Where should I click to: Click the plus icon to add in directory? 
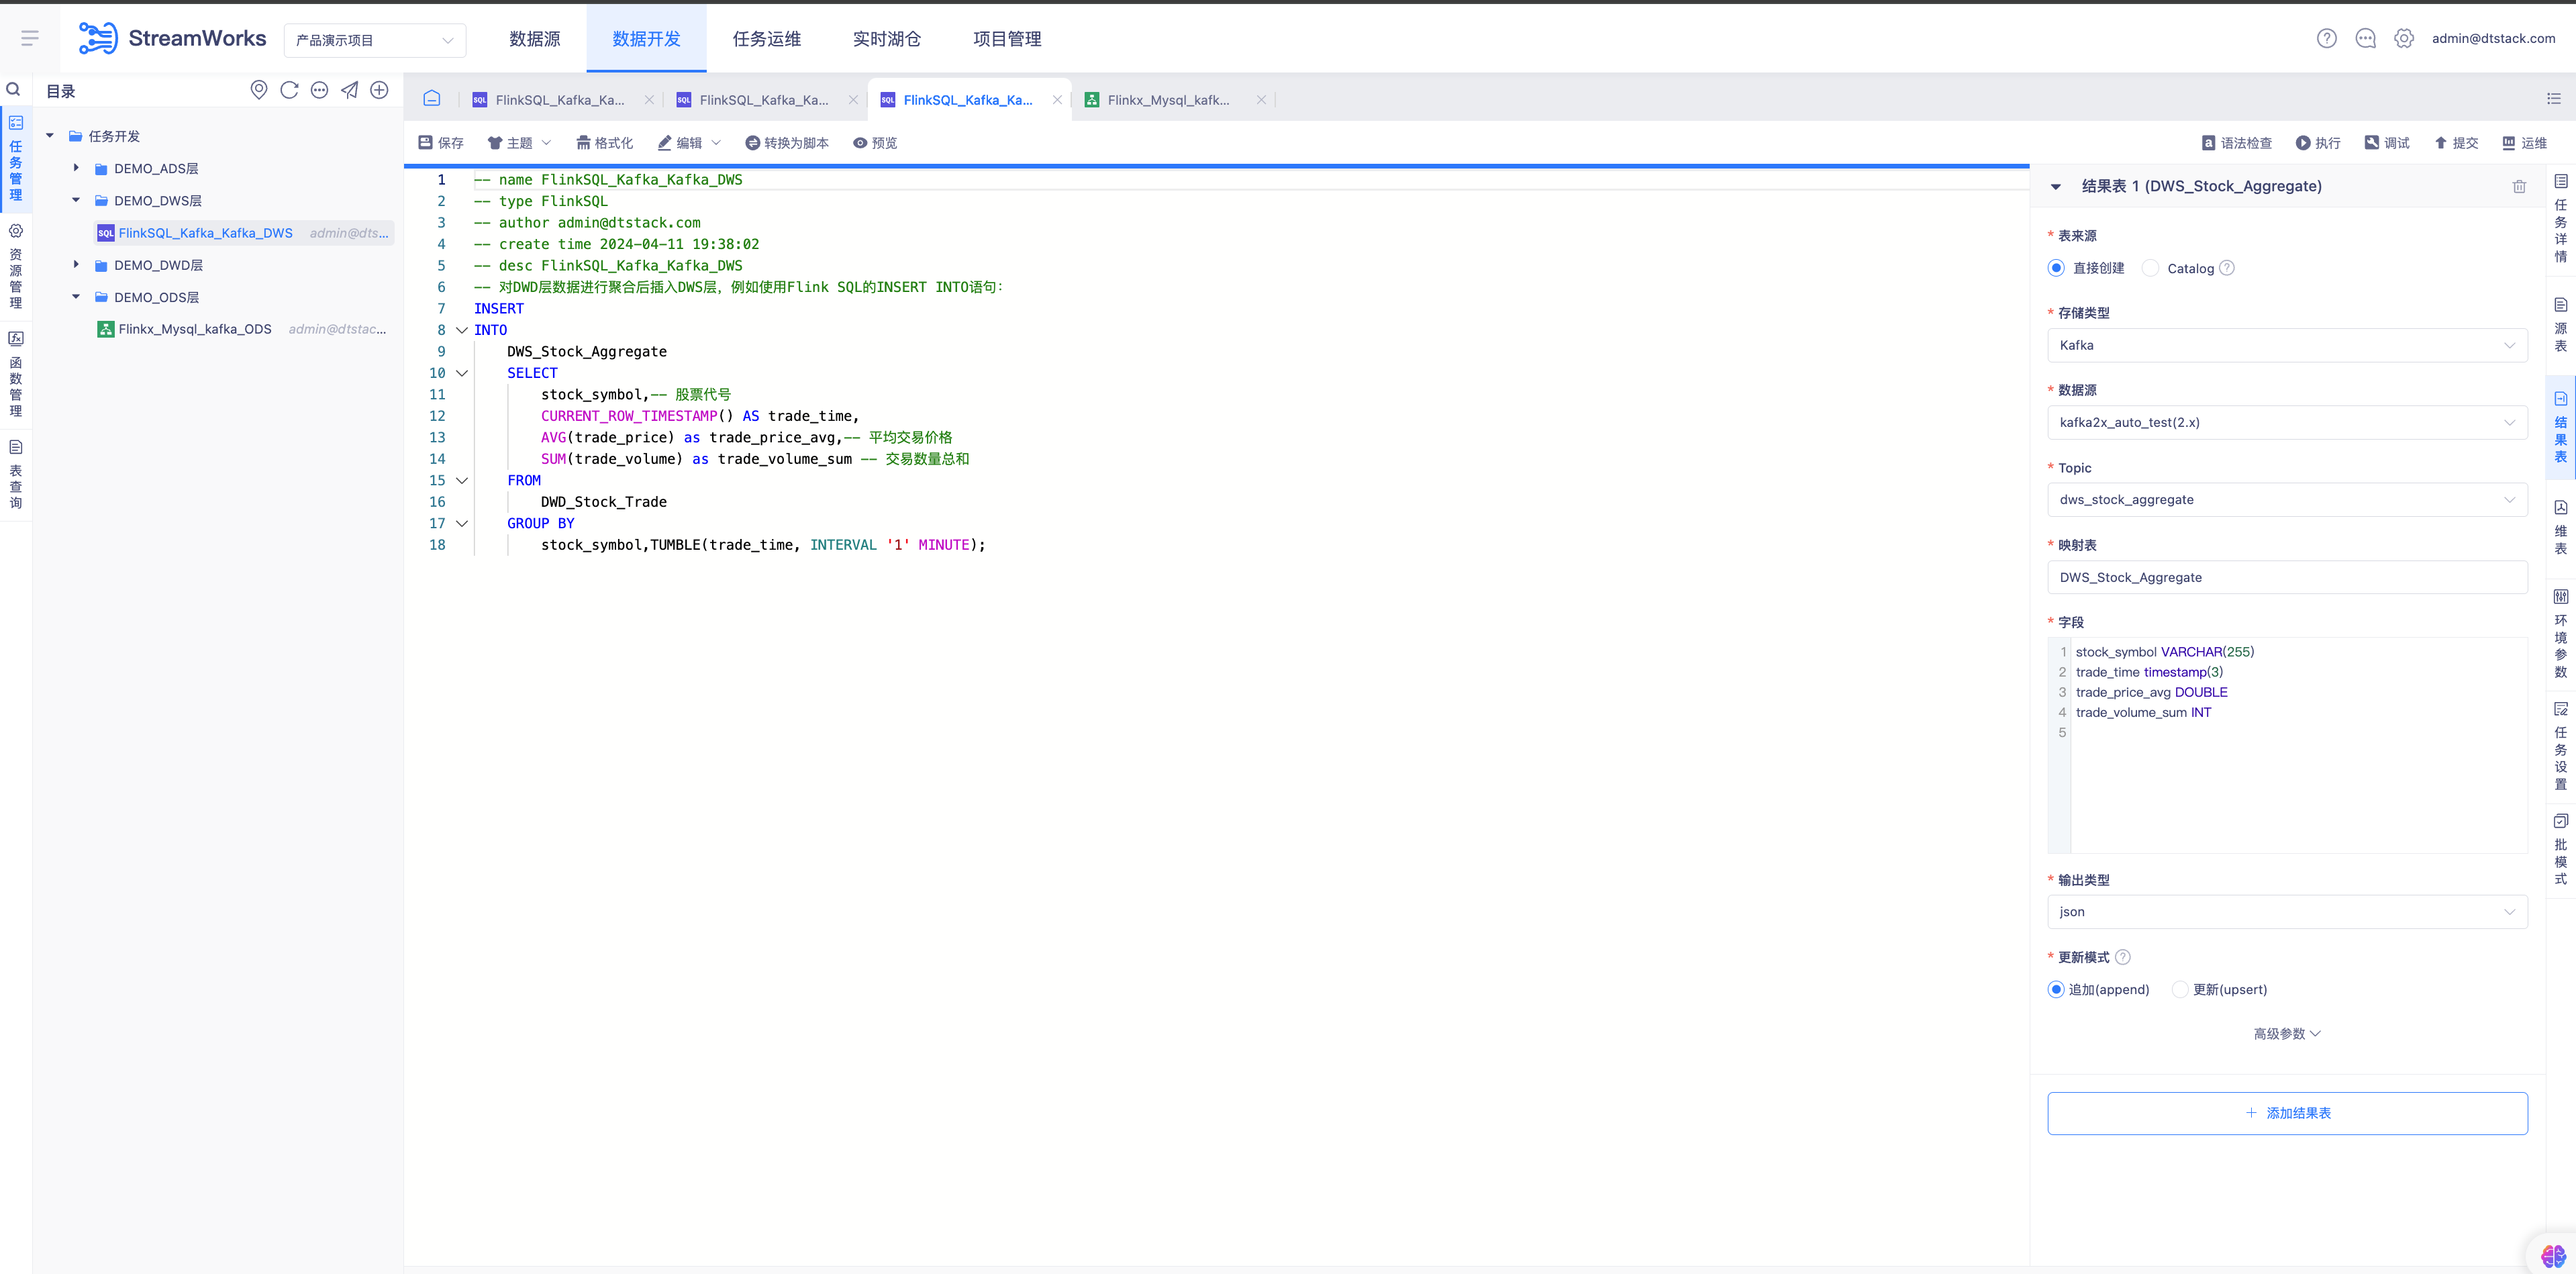379,90
